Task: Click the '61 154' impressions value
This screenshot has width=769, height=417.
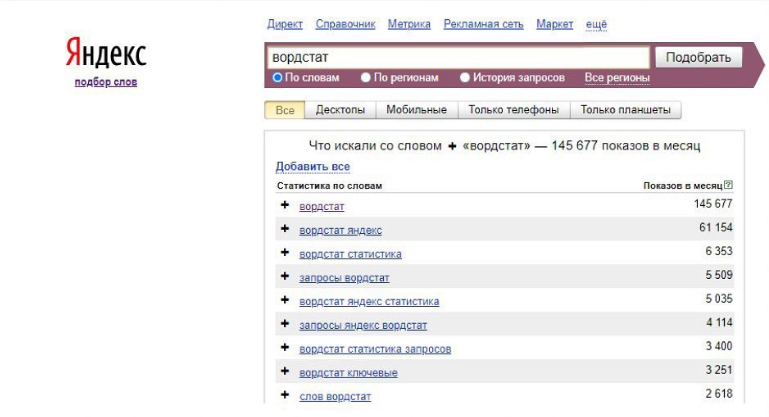Action: [716, 228]
